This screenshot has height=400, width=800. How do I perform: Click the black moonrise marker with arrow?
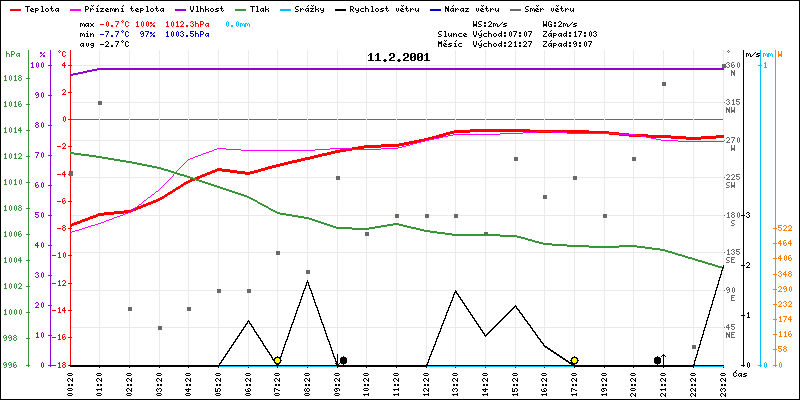[x=658, y=360]
